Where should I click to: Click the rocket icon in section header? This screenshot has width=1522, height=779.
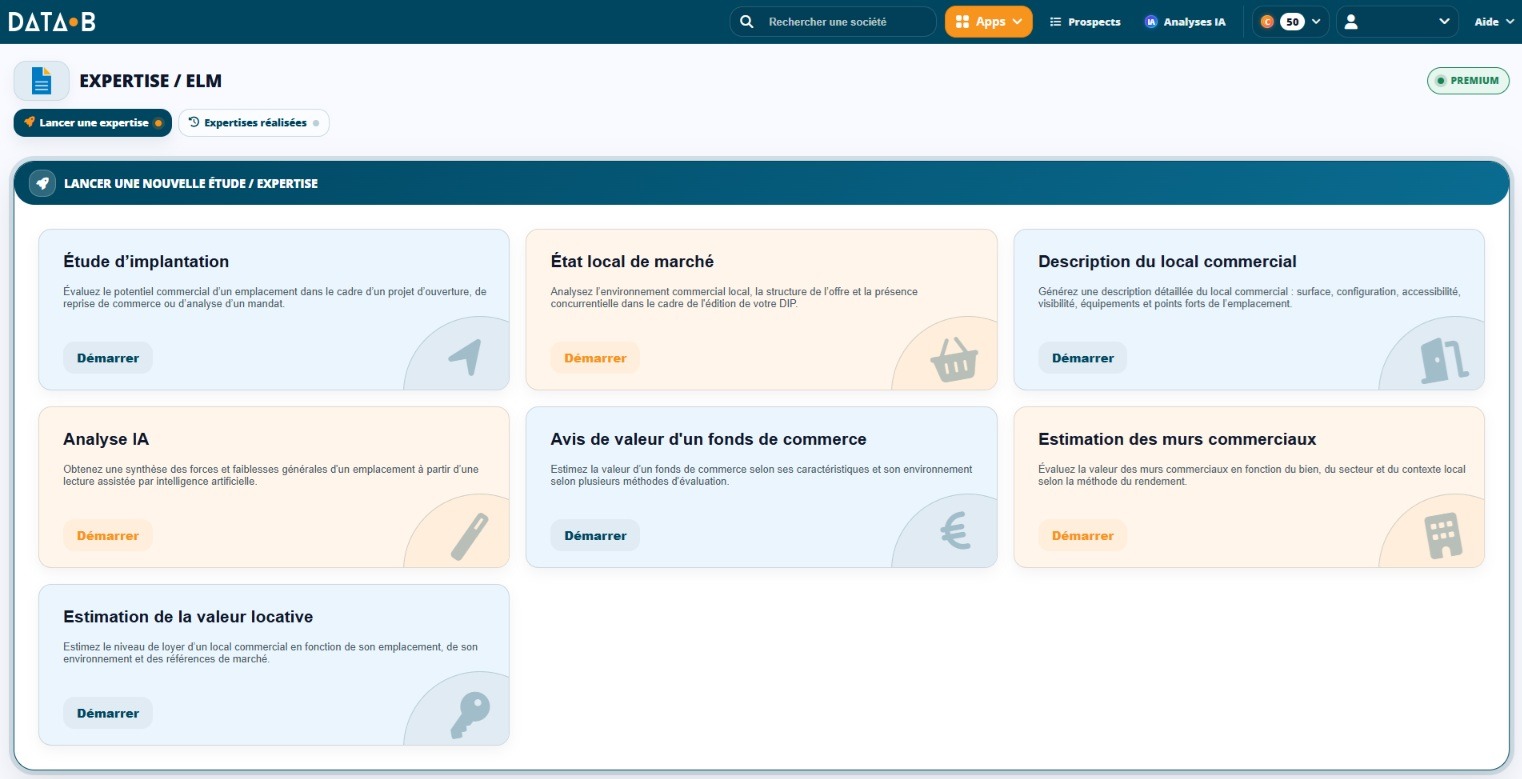click(x=42, y=183)
